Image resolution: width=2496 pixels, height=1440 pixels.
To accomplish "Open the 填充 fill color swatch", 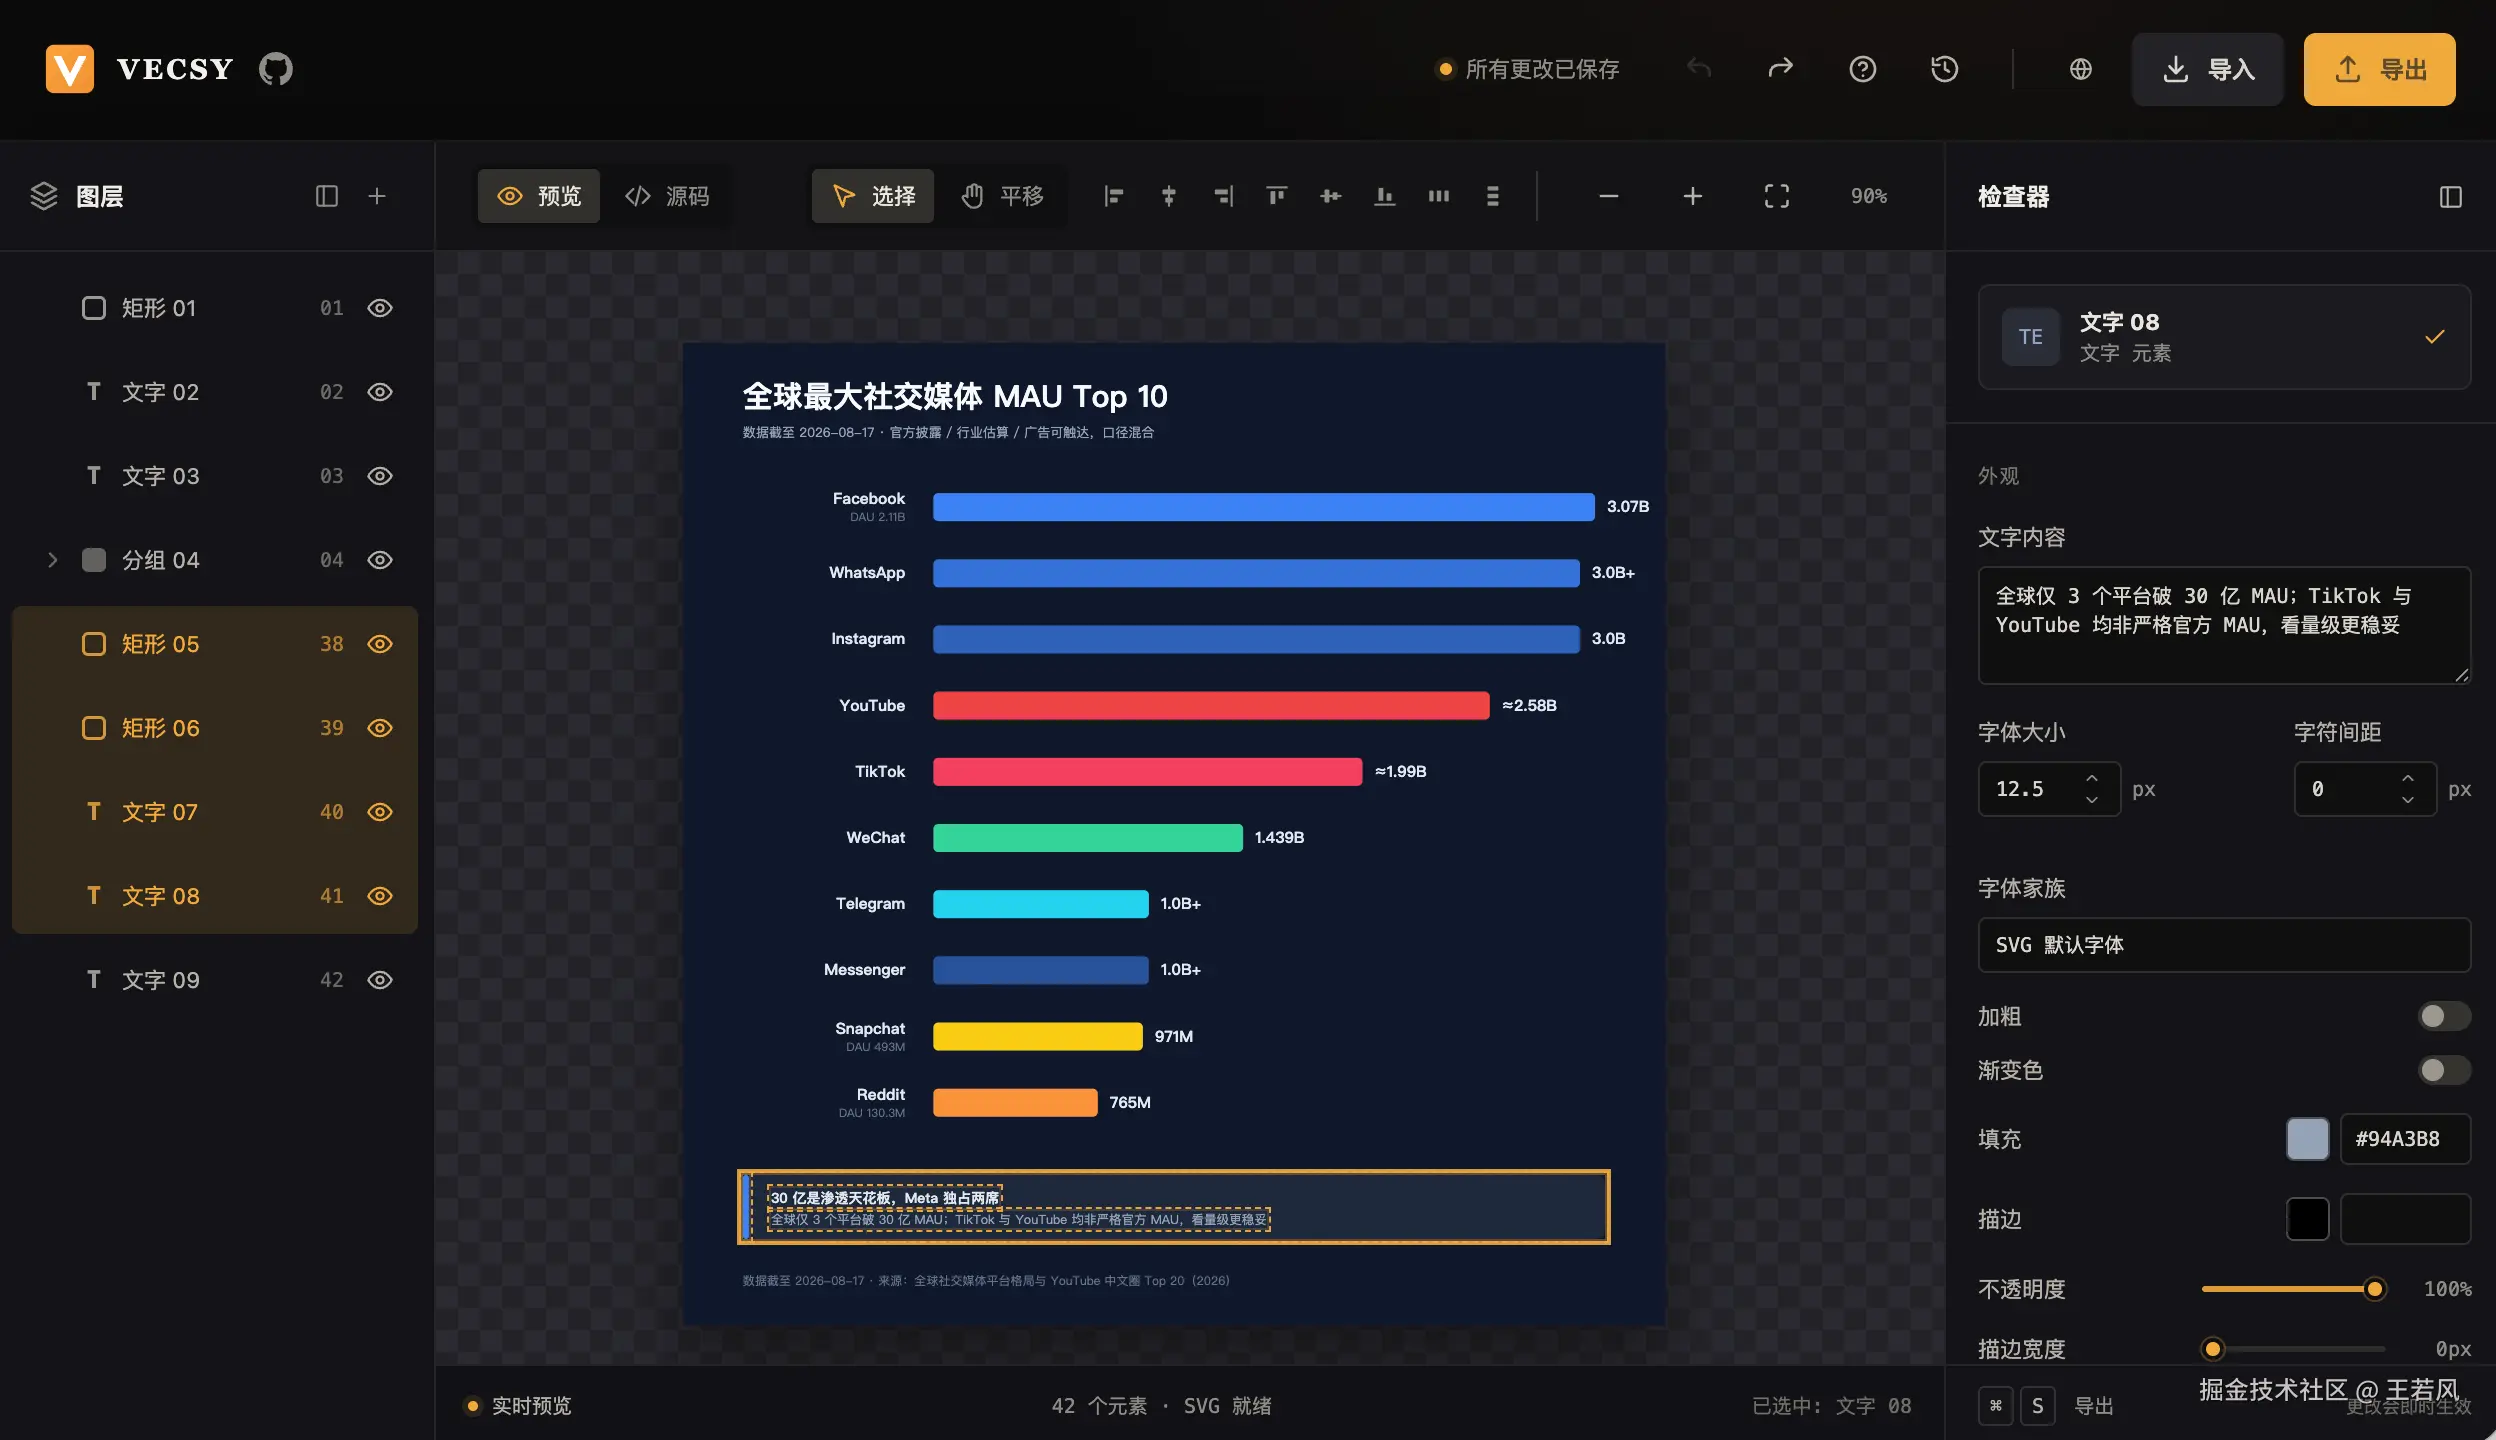I will tap(2308, 1139).
